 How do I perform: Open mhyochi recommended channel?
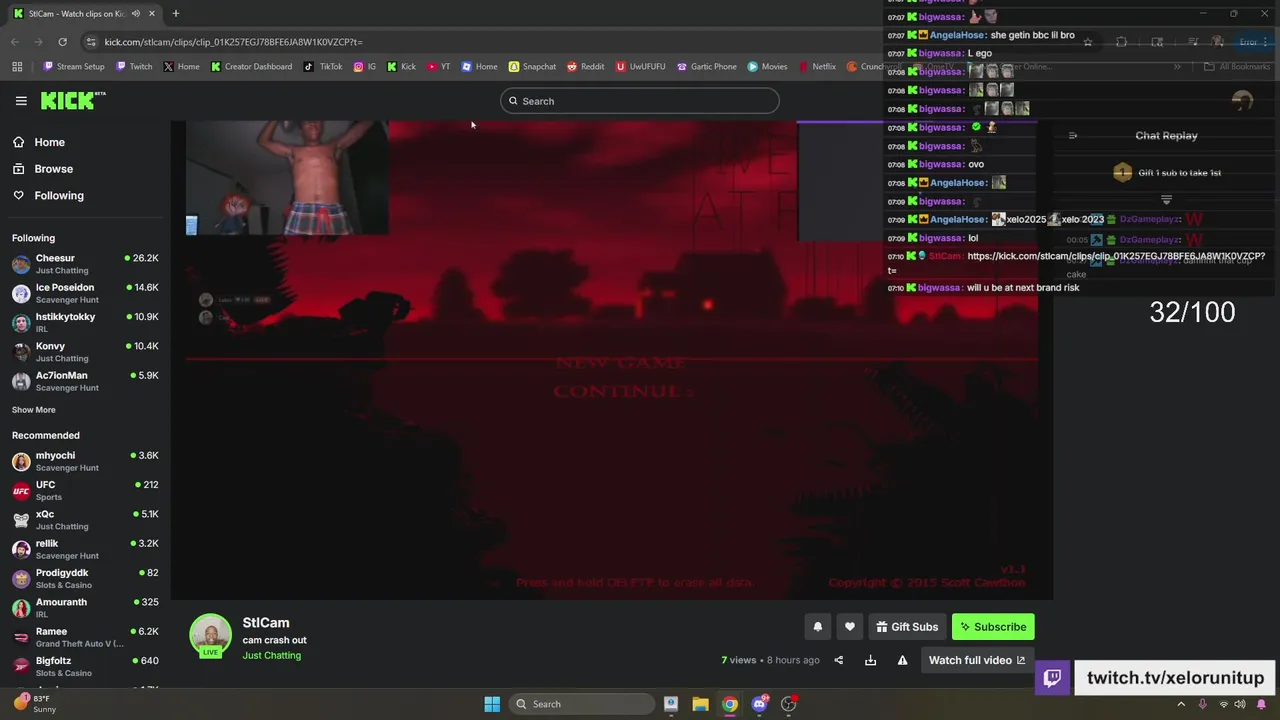click(x=85, y=461)
